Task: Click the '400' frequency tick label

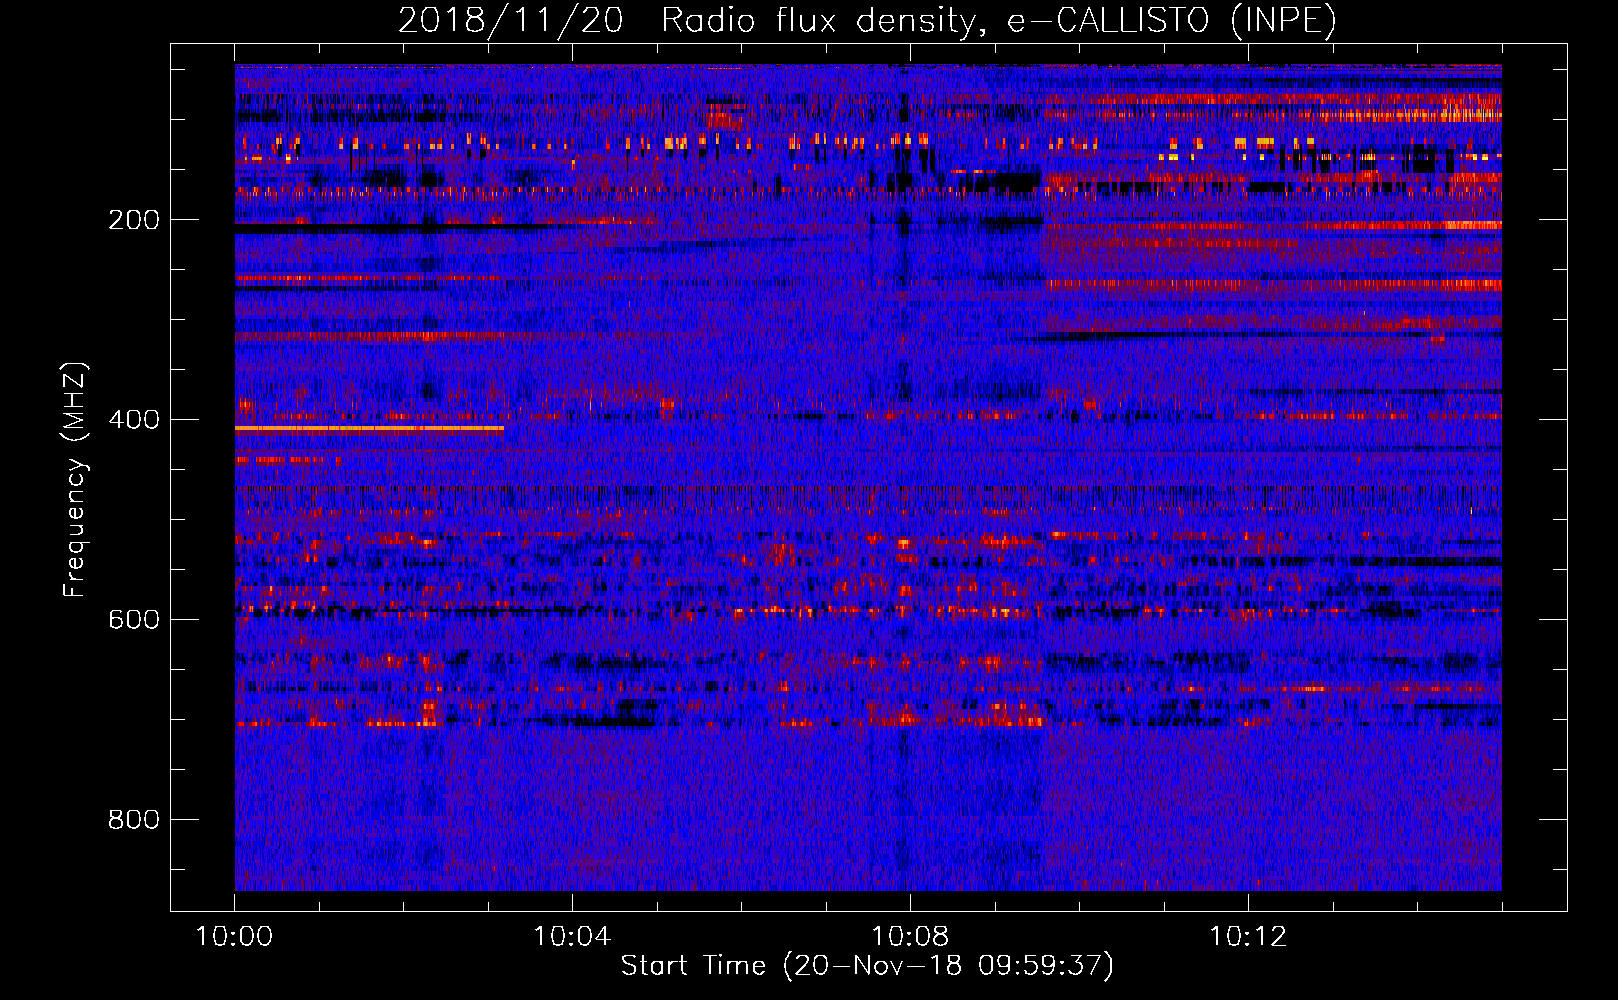Action: coord(134,420)
